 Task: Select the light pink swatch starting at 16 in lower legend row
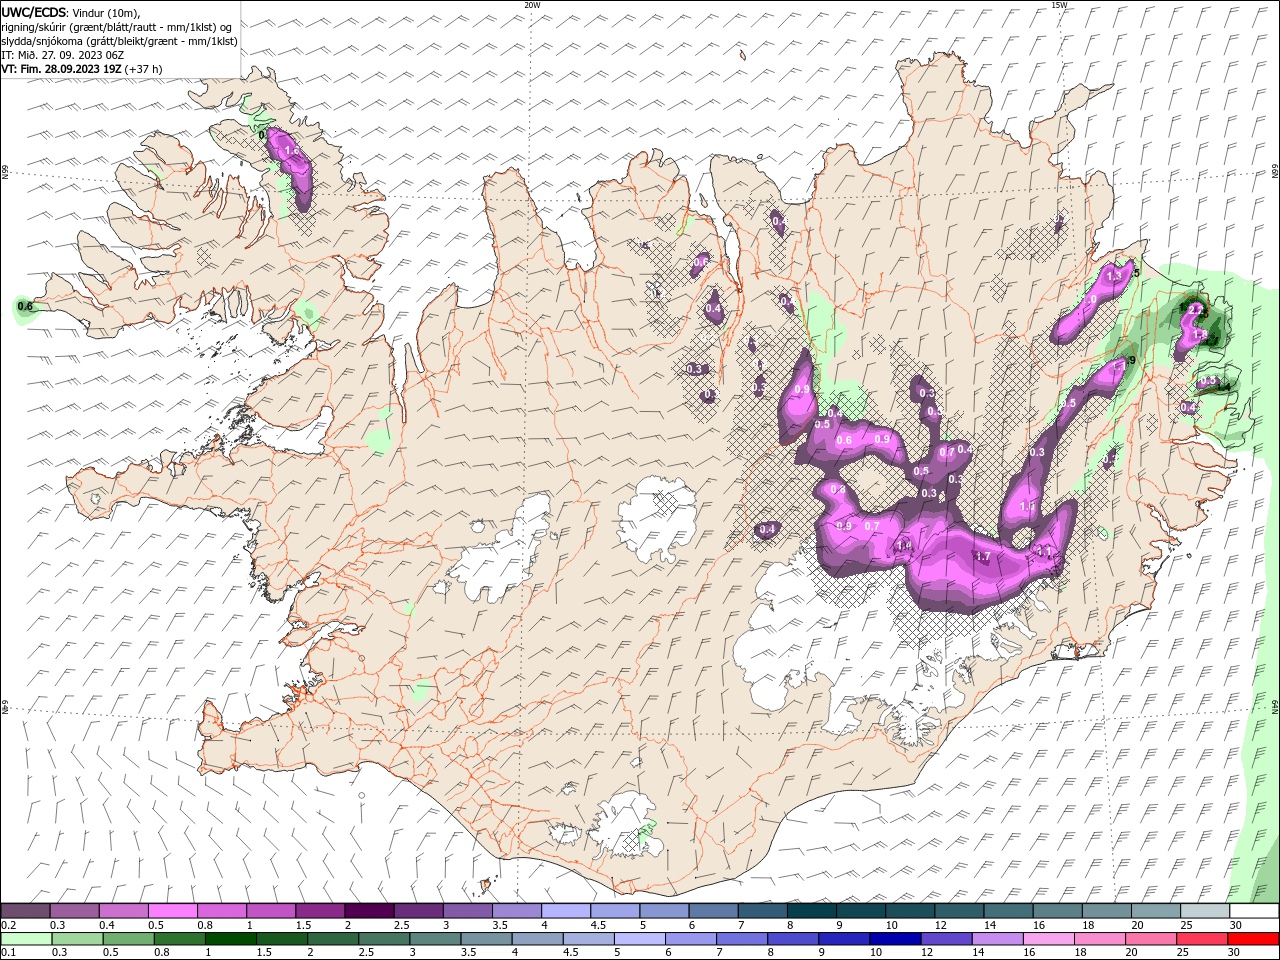[x=1049, y=939]
